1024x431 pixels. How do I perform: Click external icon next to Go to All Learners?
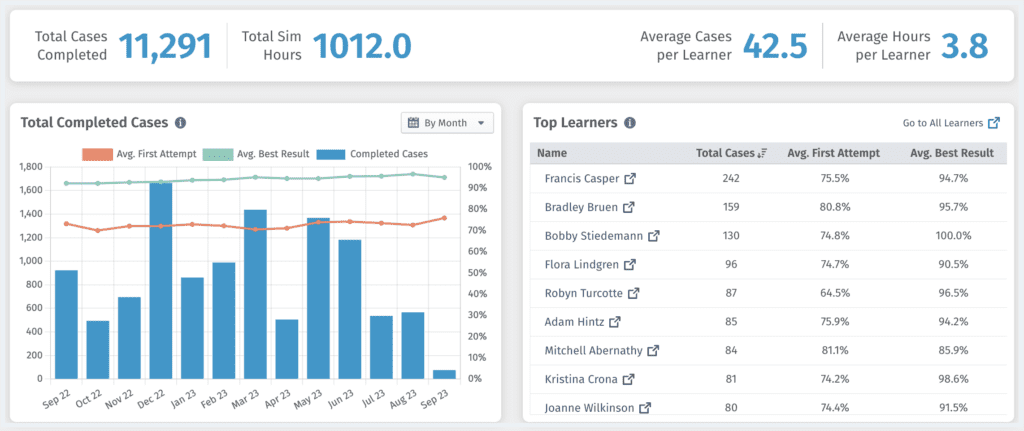click(x=994, y=123)
